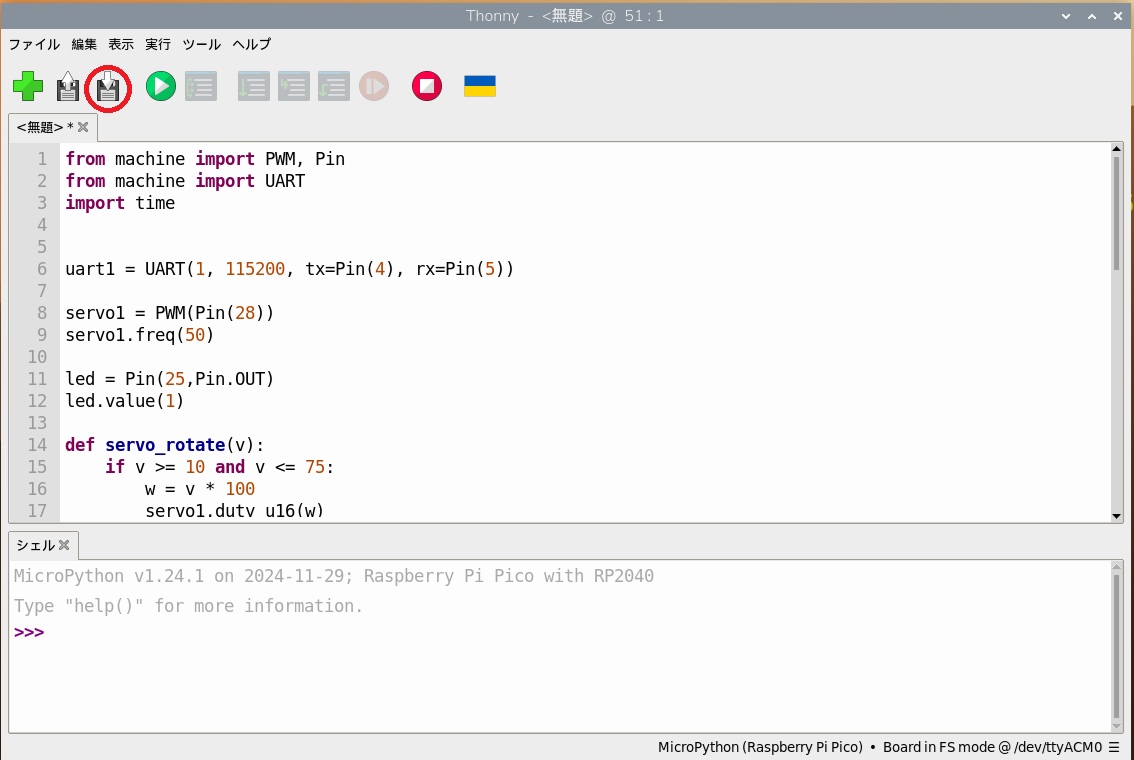The width and height of the screenshot is (1134, 760).
Task: Click the Ukraine flag support icon
Action: click(480, 87)
